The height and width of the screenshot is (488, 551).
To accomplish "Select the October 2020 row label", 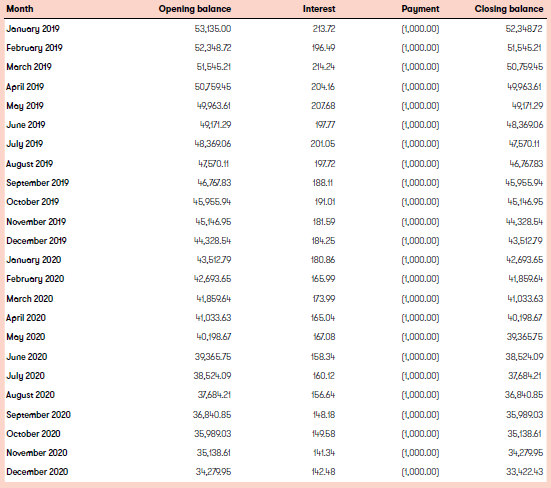I will (x=33, y=434).
